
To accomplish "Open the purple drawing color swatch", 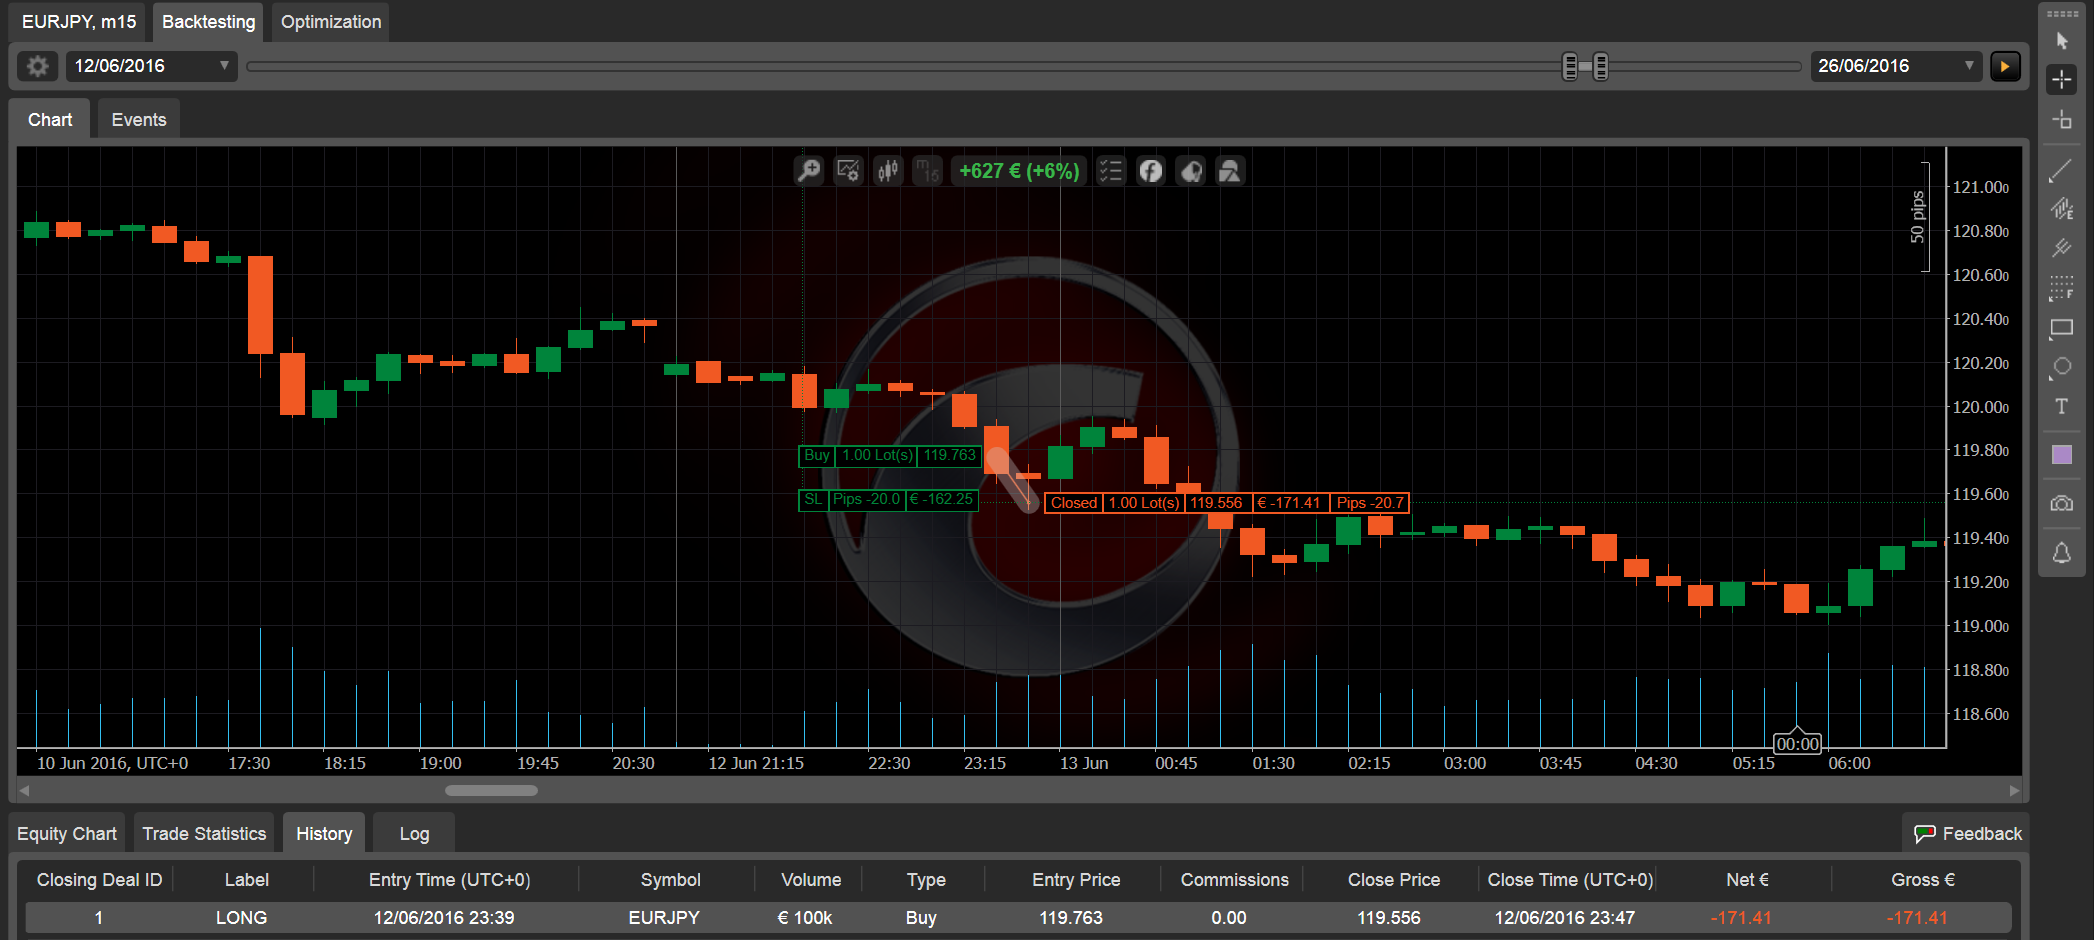I will click(2062, 455).
